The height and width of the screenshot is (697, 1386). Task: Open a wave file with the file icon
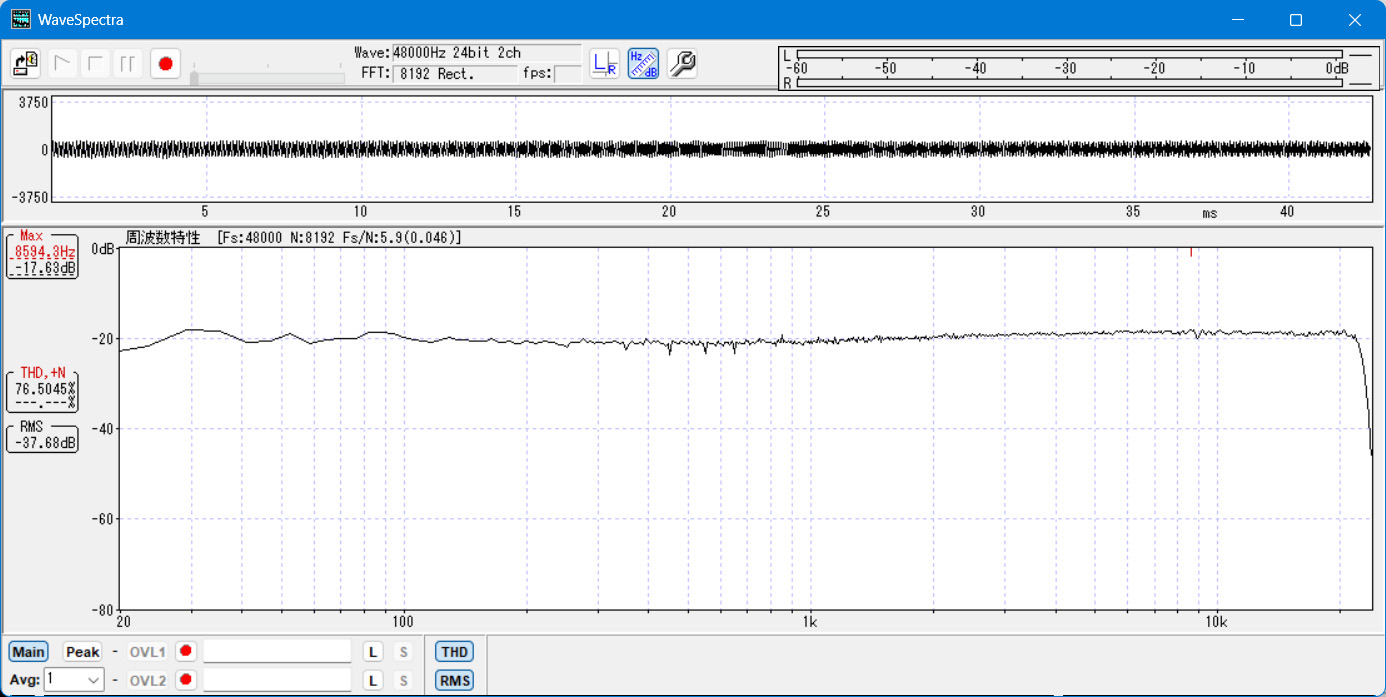(25, 64)
